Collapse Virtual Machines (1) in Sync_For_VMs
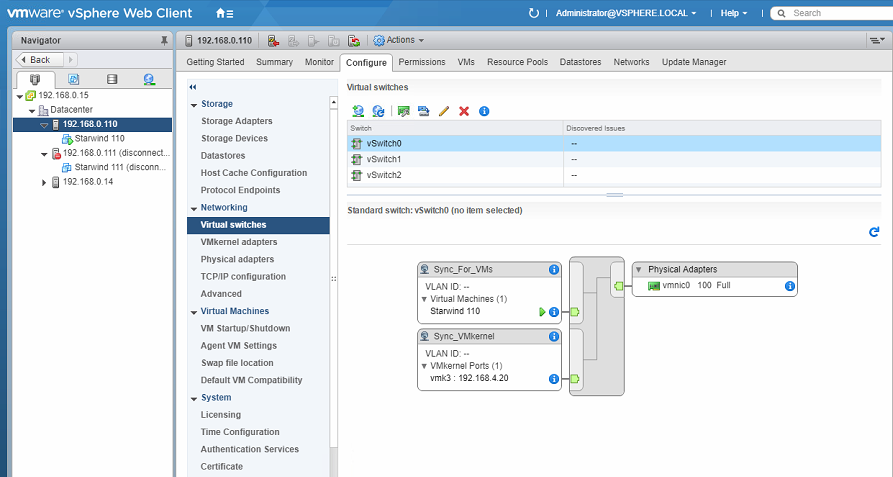This screenshot has height=477, width=893. (x=424, y=299)
